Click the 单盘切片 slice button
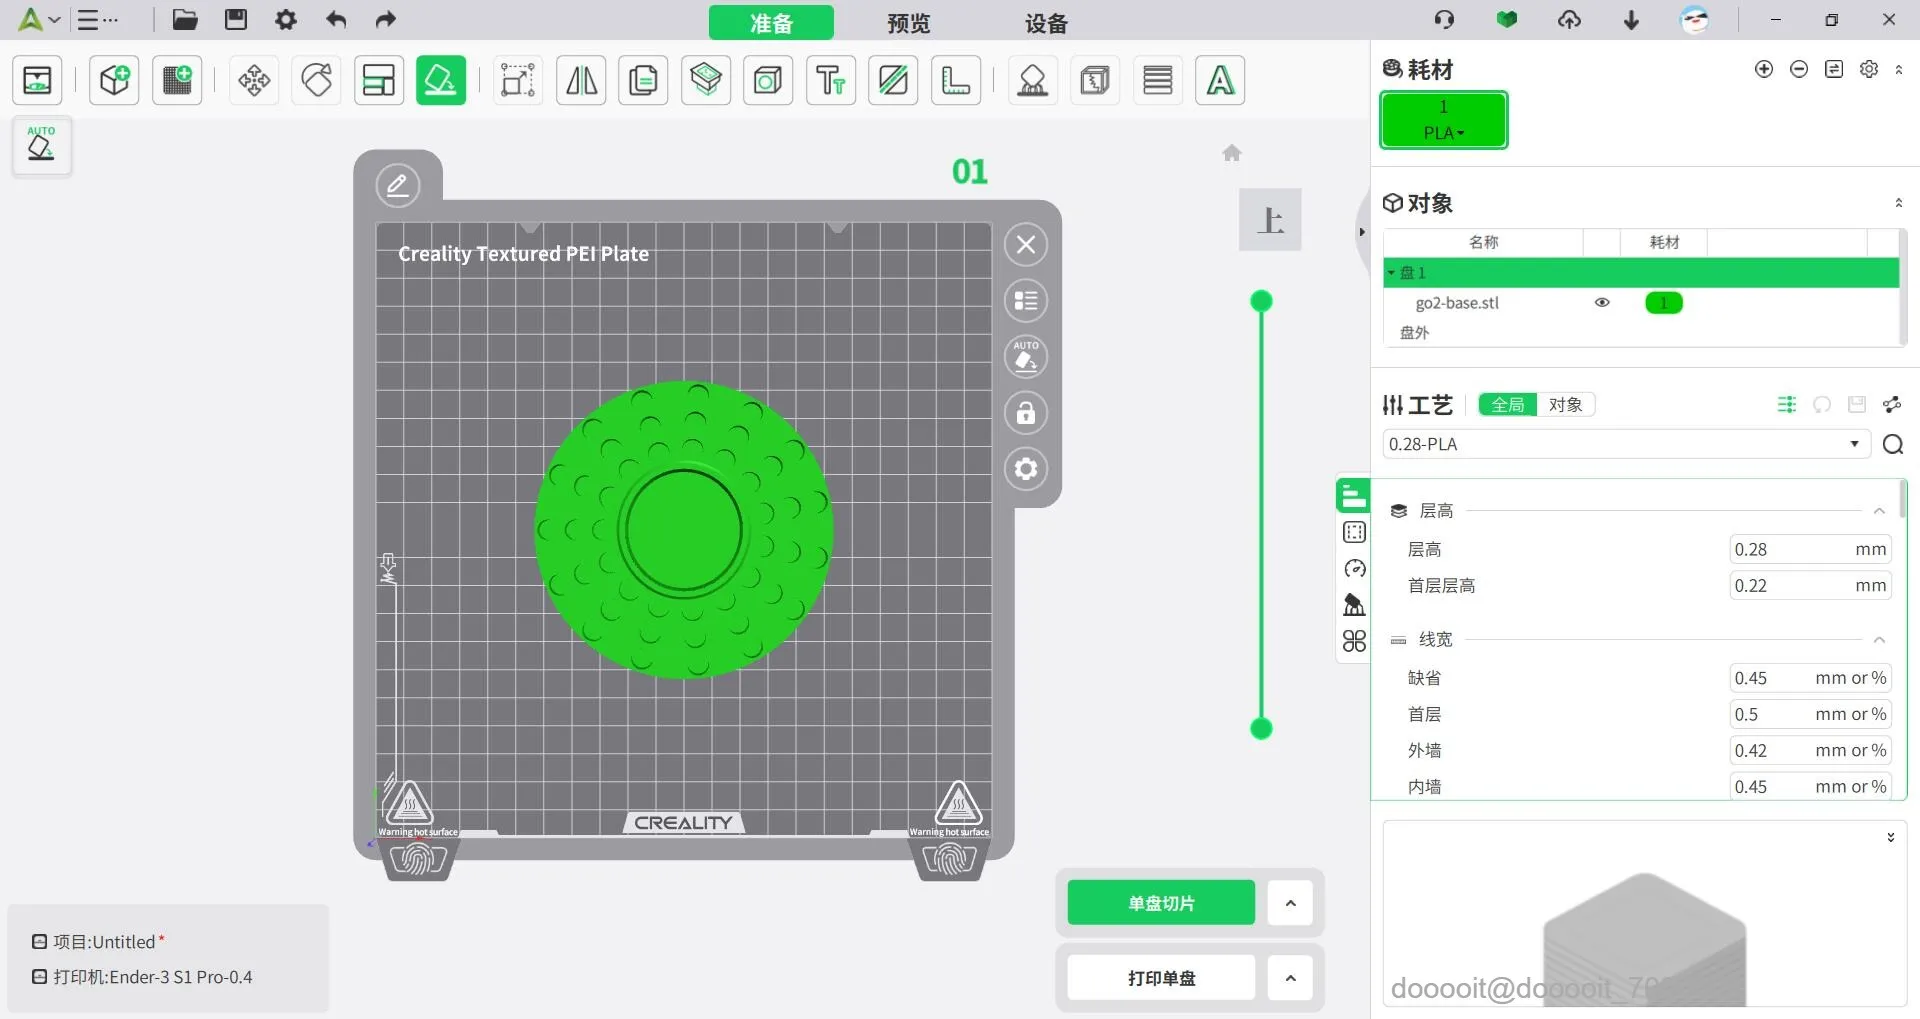 1160,902
